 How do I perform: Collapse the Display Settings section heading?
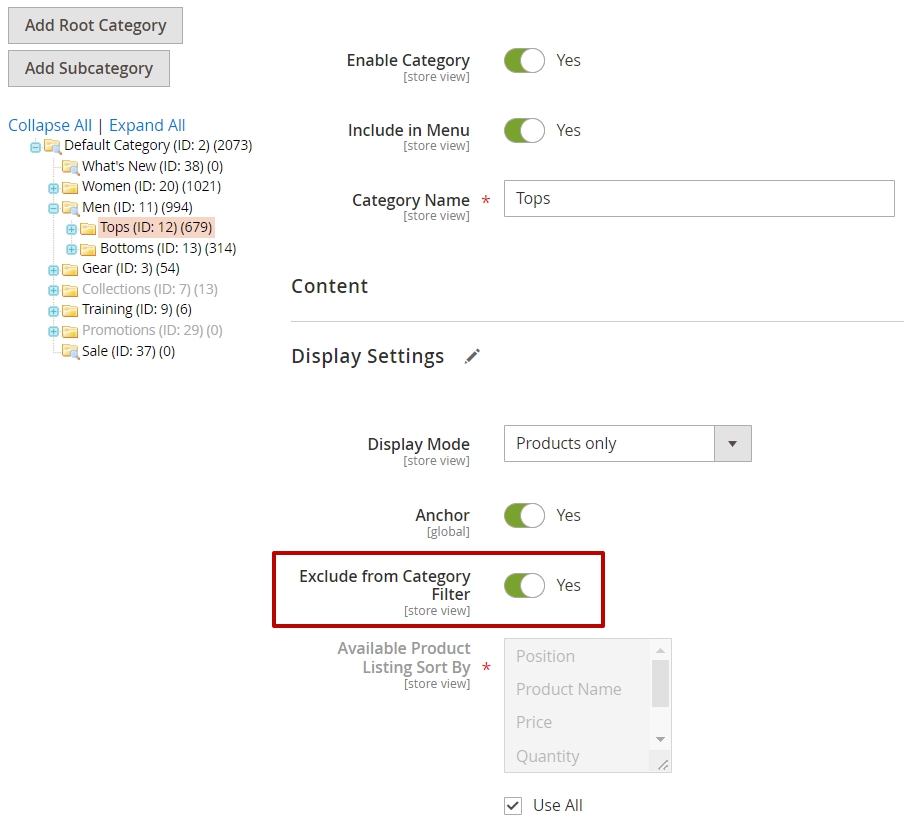click(x=368, y=356)
